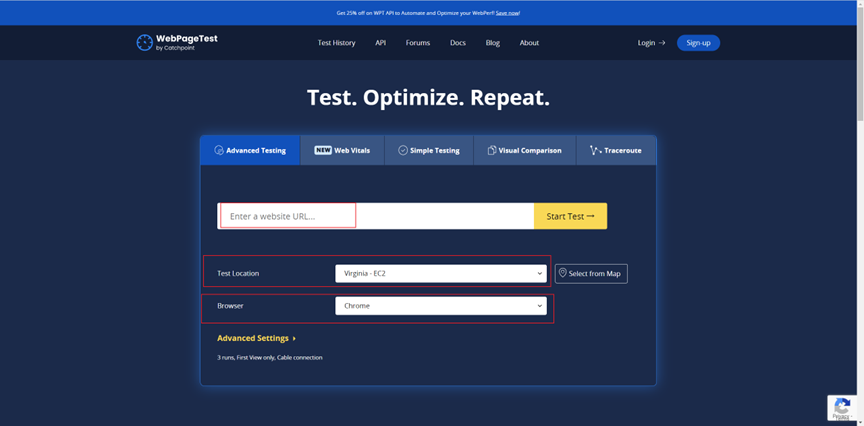Click the Advanced Testing tab icon
864x426 pixels.
(x=219, y=150)
